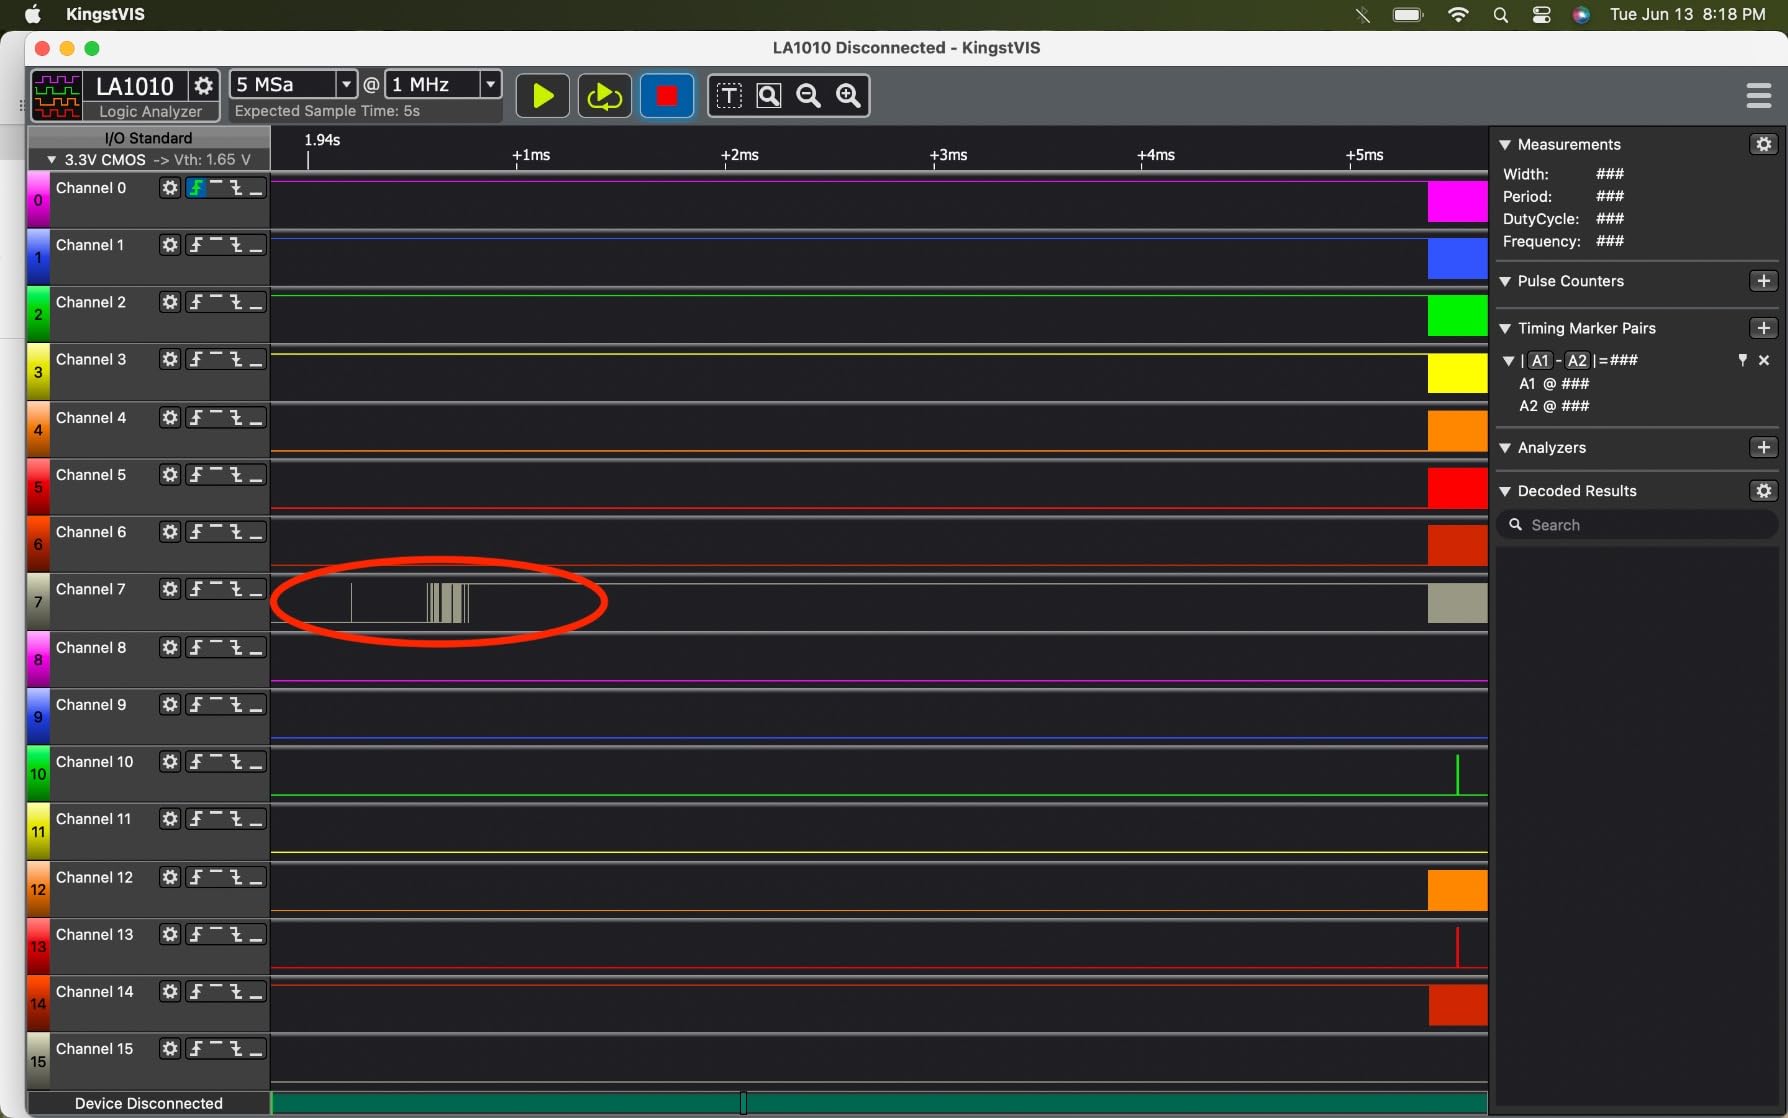Open Channel 7 settings gear

[x=170, y=589]
